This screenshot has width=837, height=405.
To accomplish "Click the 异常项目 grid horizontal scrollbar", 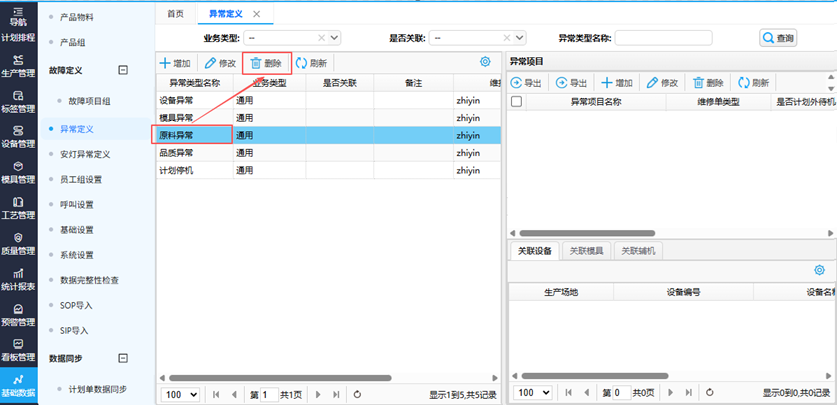I will [x=587, y=233].
